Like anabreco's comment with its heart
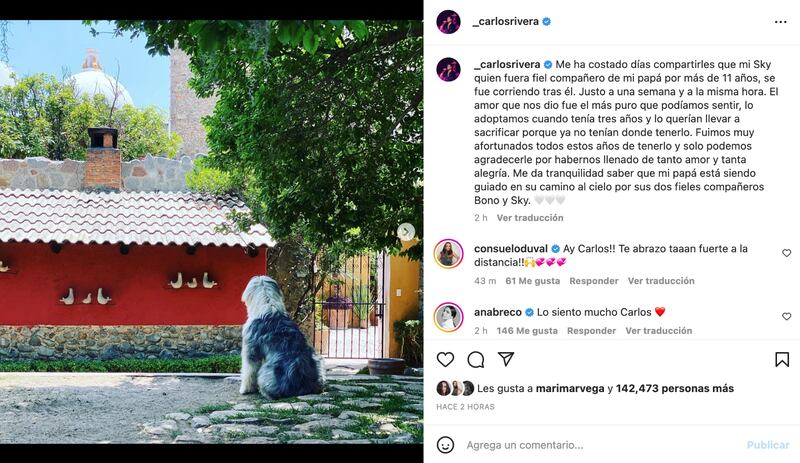The height and width of the screenshot is (463, 800). pyautogui.click(x=787, y=316)
